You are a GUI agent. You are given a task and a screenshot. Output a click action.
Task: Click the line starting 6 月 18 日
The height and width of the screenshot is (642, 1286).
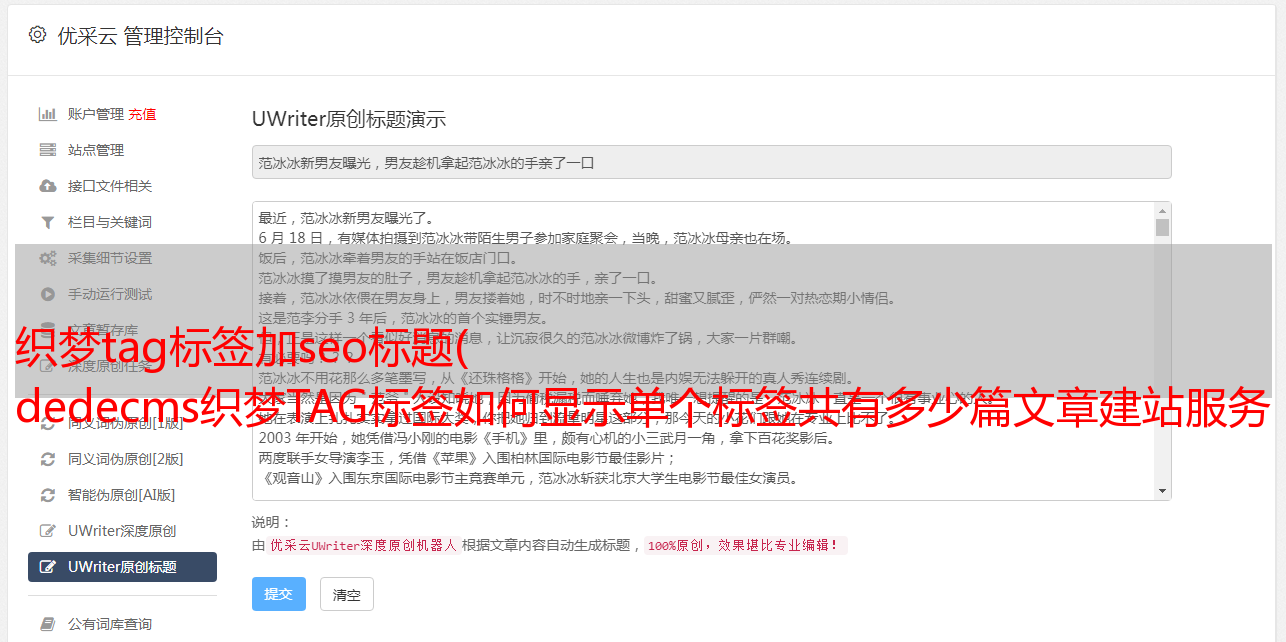click(x=526, y=238)
